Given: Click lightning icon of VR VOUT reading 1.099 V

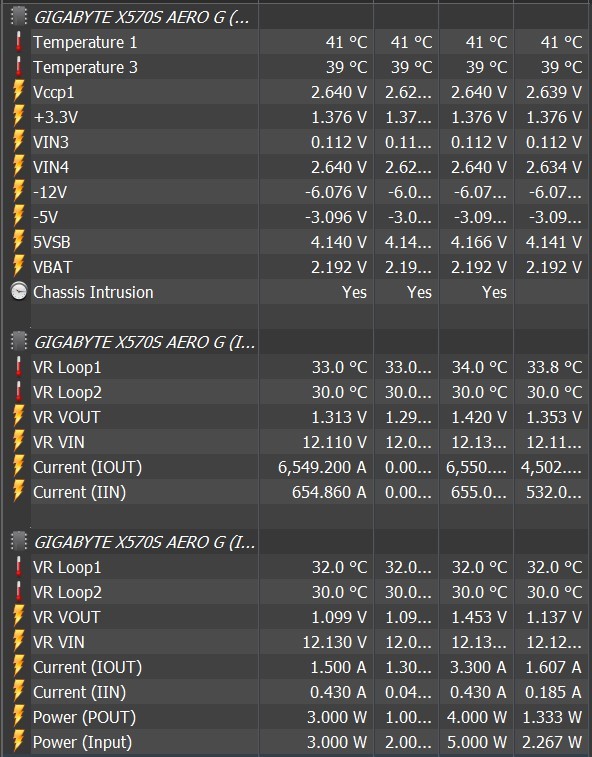Looking at the screenshot, I should tap(18, 617).
